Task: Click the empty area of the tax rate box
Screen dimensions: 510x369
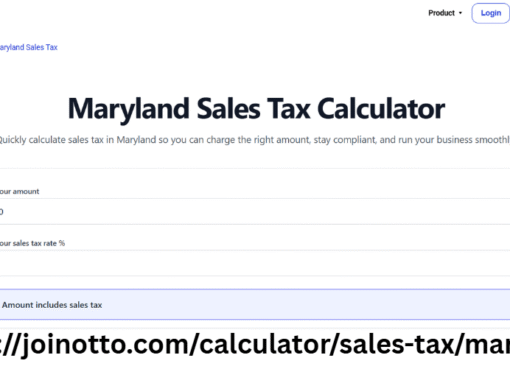Action: 255,263
